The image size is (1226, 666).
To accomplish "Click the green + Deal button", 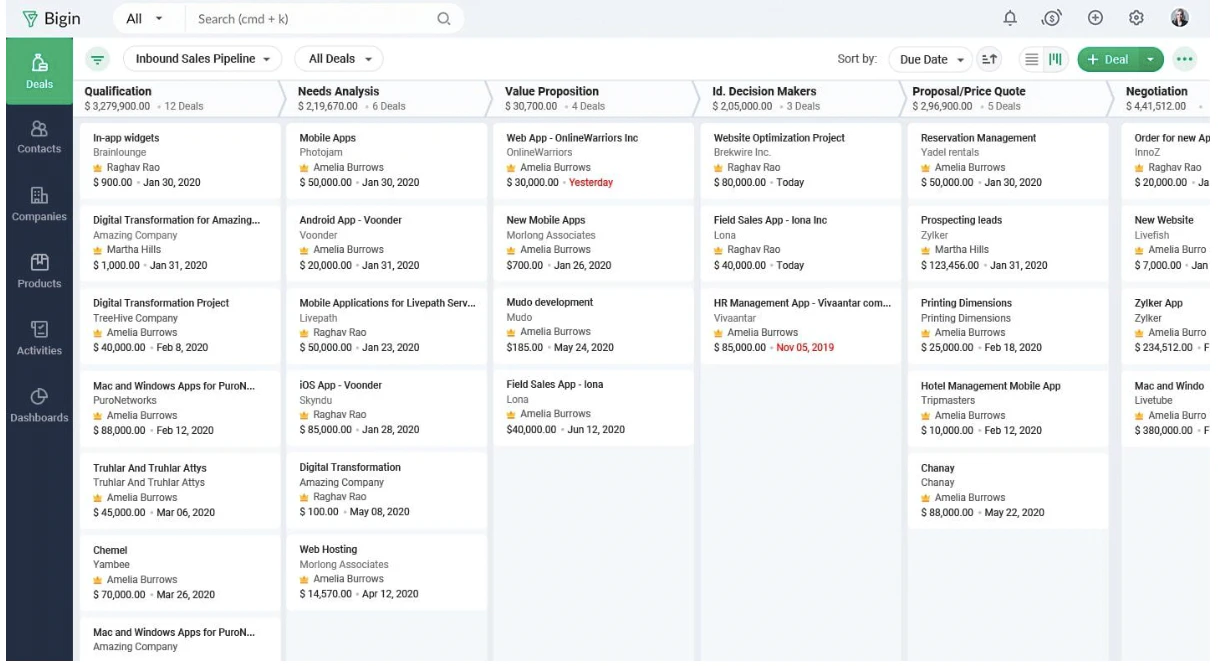I will click(x=1109, y=59).
